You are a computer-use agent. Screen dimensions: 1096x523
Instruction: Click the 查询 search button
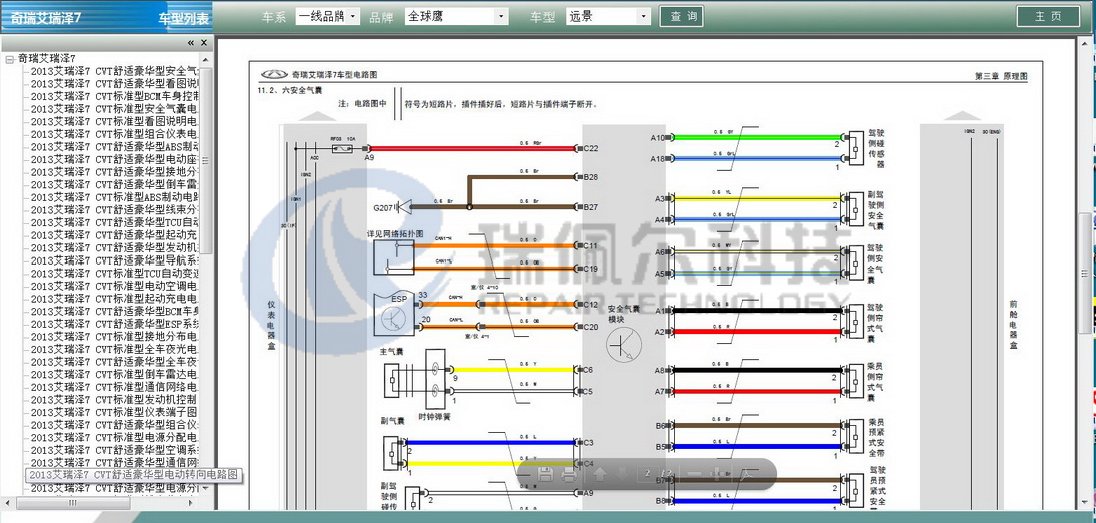pos(684,17)
